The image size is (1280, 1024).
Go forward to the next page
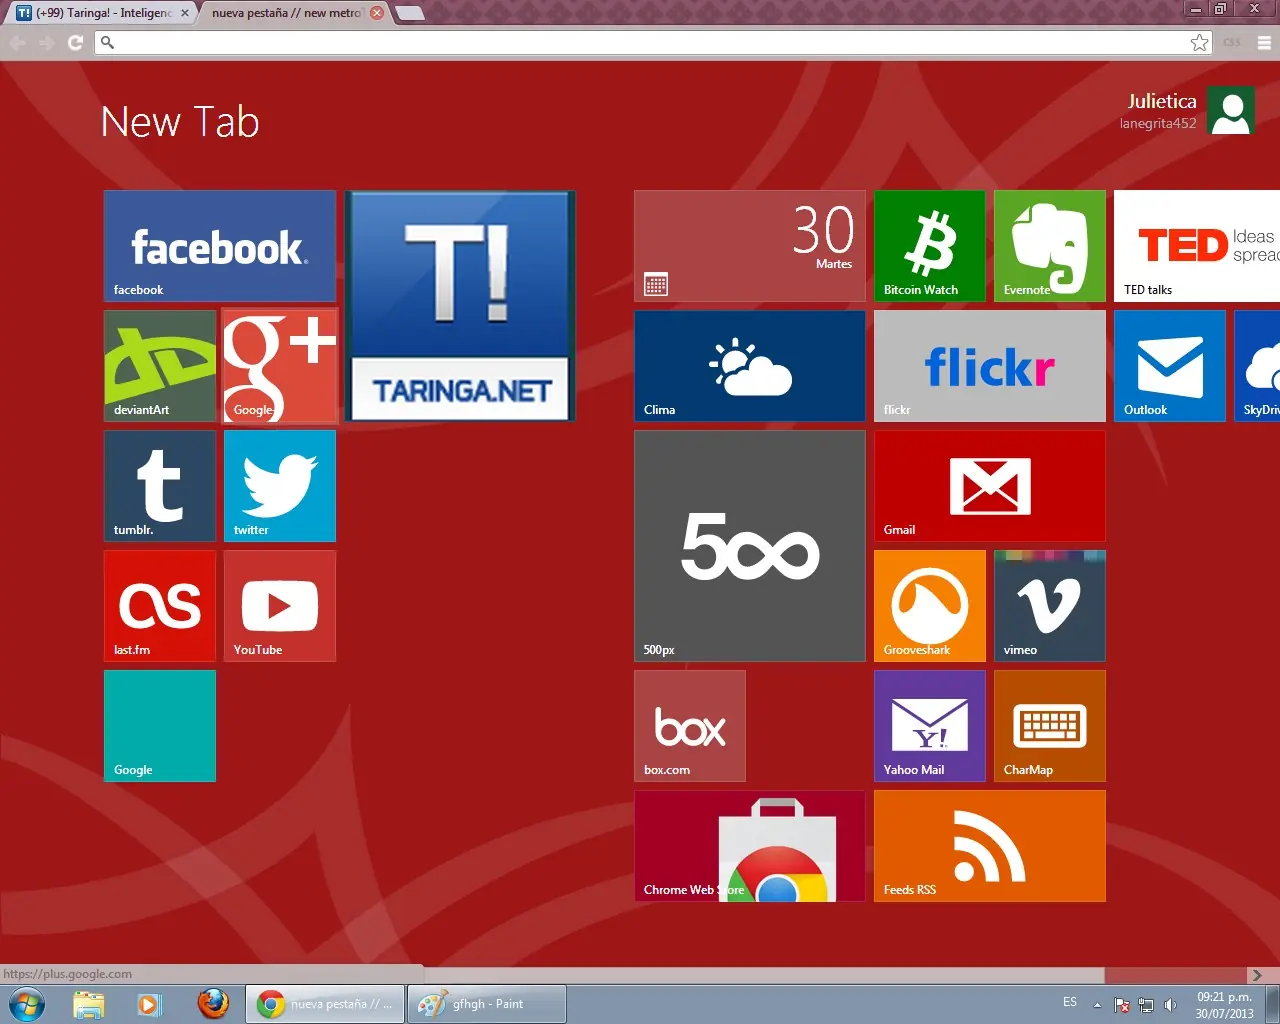[46, 42]
